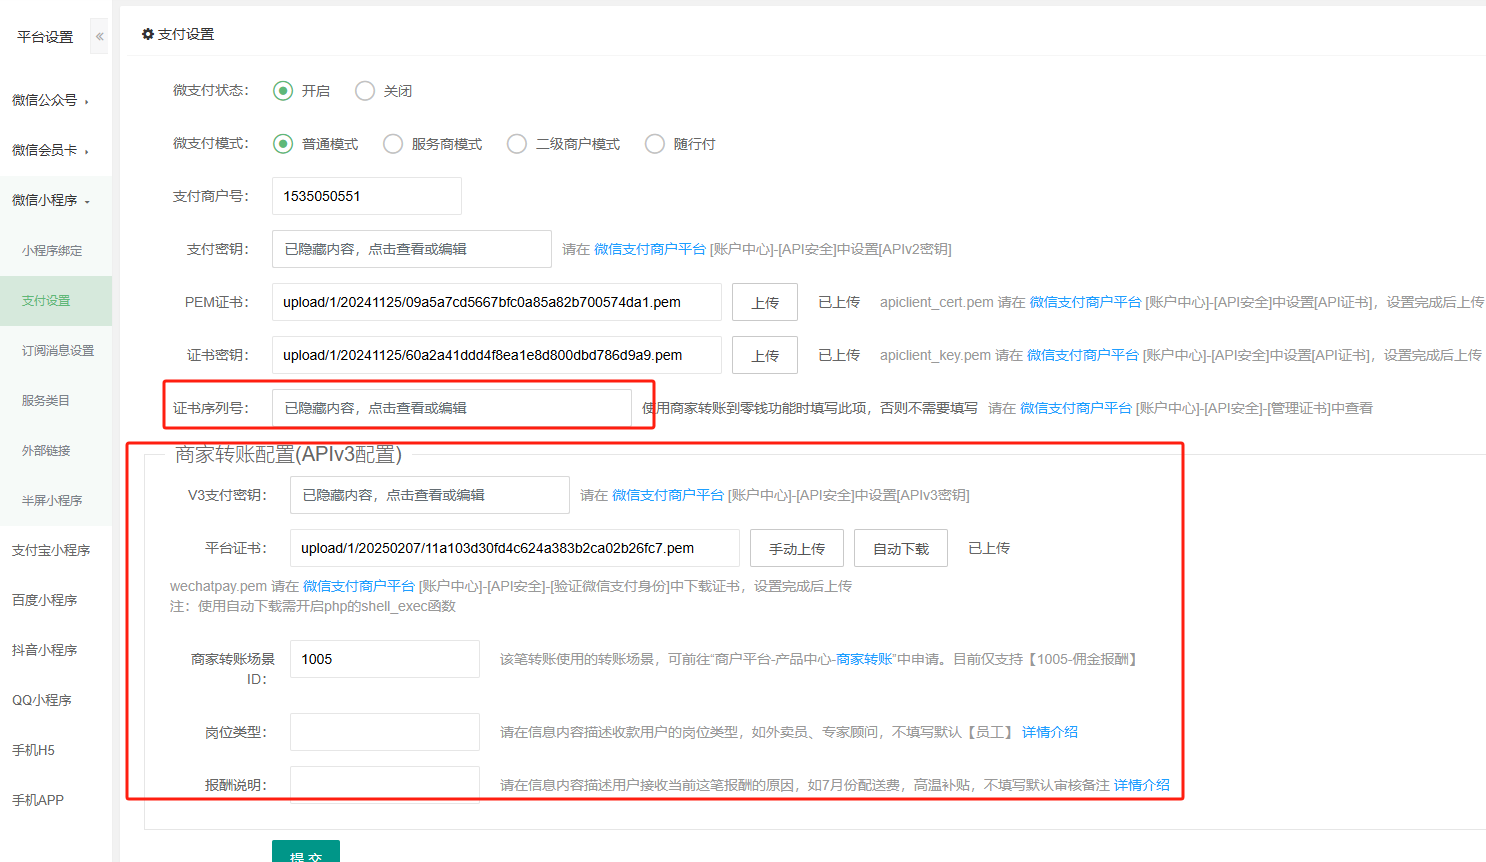Select the 关闭 radio for 微支付状态
Screen dimensions: 1486x862
(365, 91)
